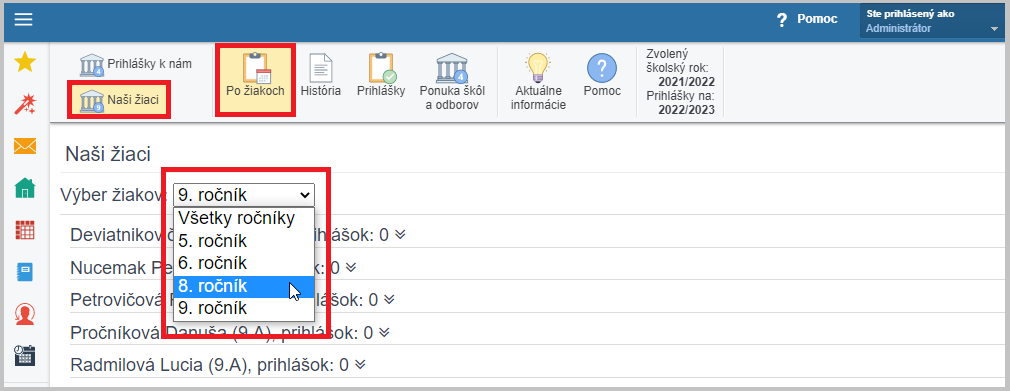Click the yellow star favorites icon

[24, 62]
